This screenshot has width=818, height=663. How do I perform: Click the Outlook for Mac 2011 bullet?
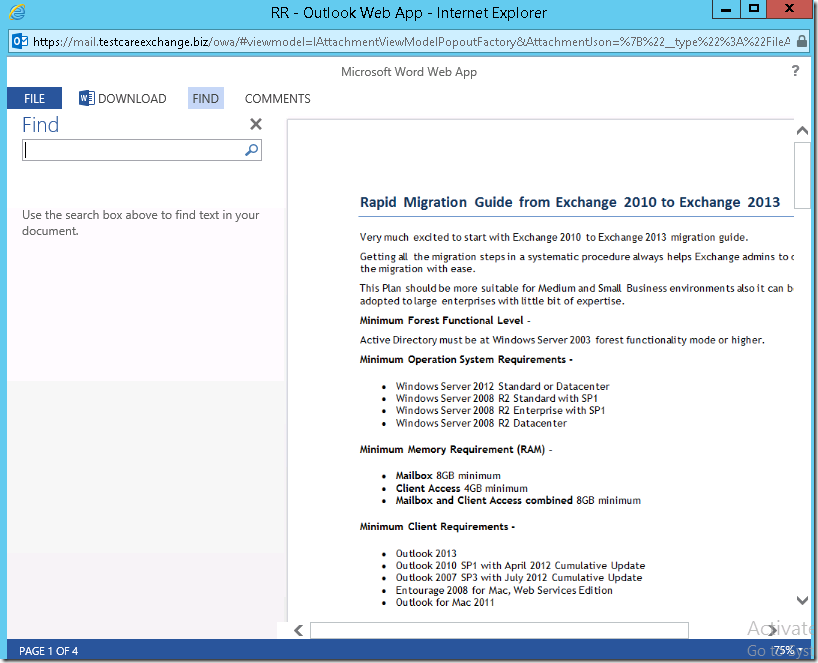click(444, 602)
